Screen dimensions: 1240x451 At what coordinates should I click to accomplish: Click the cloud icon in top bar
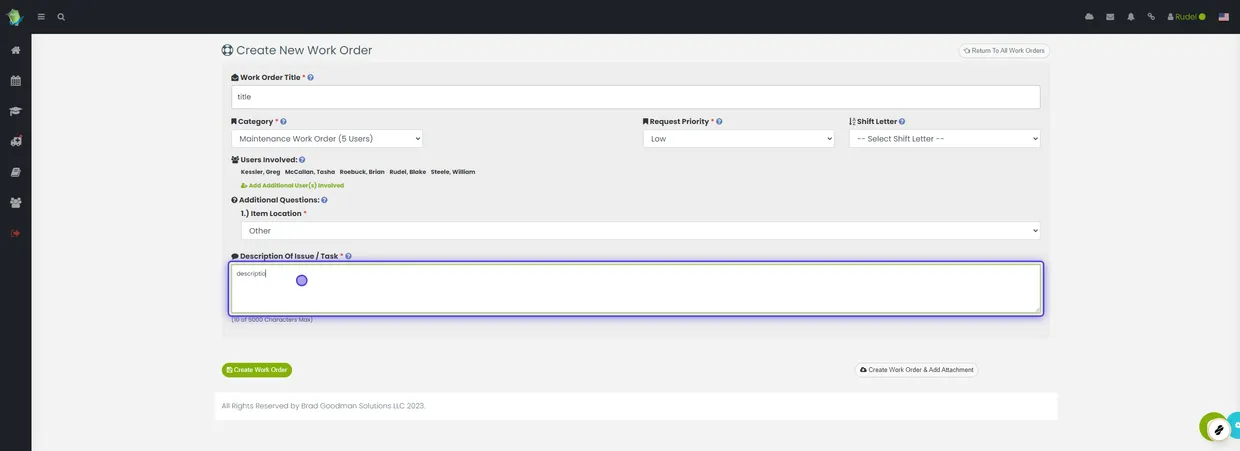pyautogui.click(x=1089, y=17)
